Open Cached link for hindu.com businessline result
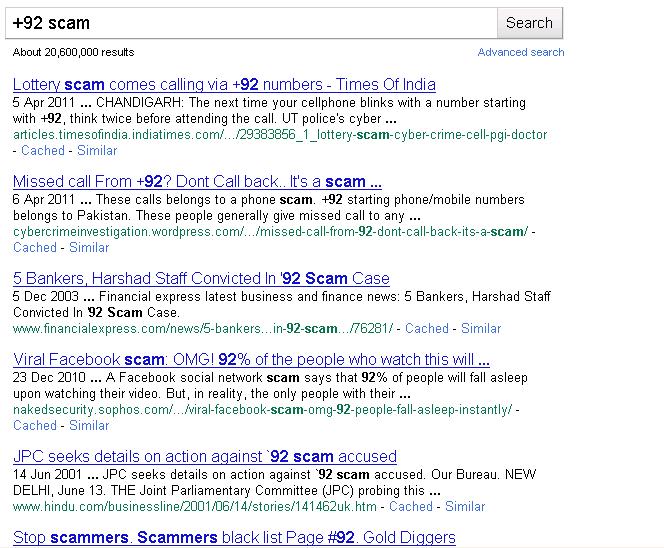This screenshot has width=664, height=548. pos(411,506)
